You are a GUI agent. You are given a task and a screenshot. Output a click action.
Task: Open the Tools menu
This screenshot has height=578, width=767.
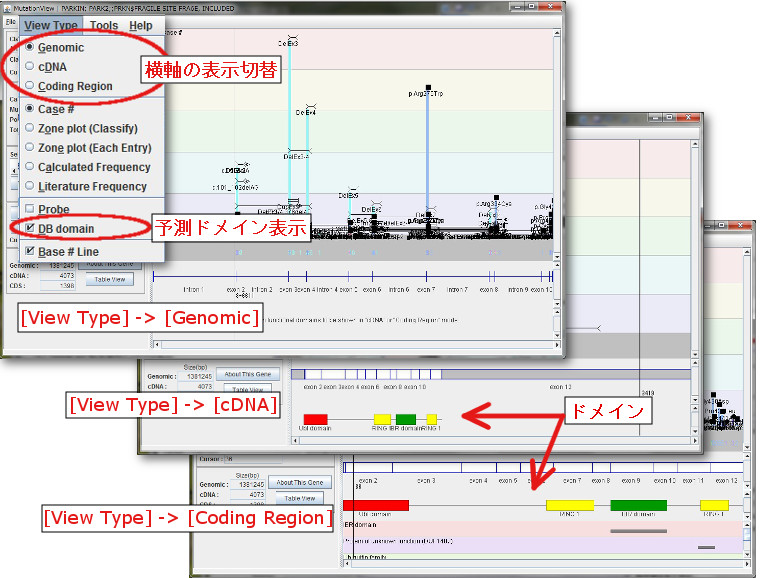pos(103,26)
